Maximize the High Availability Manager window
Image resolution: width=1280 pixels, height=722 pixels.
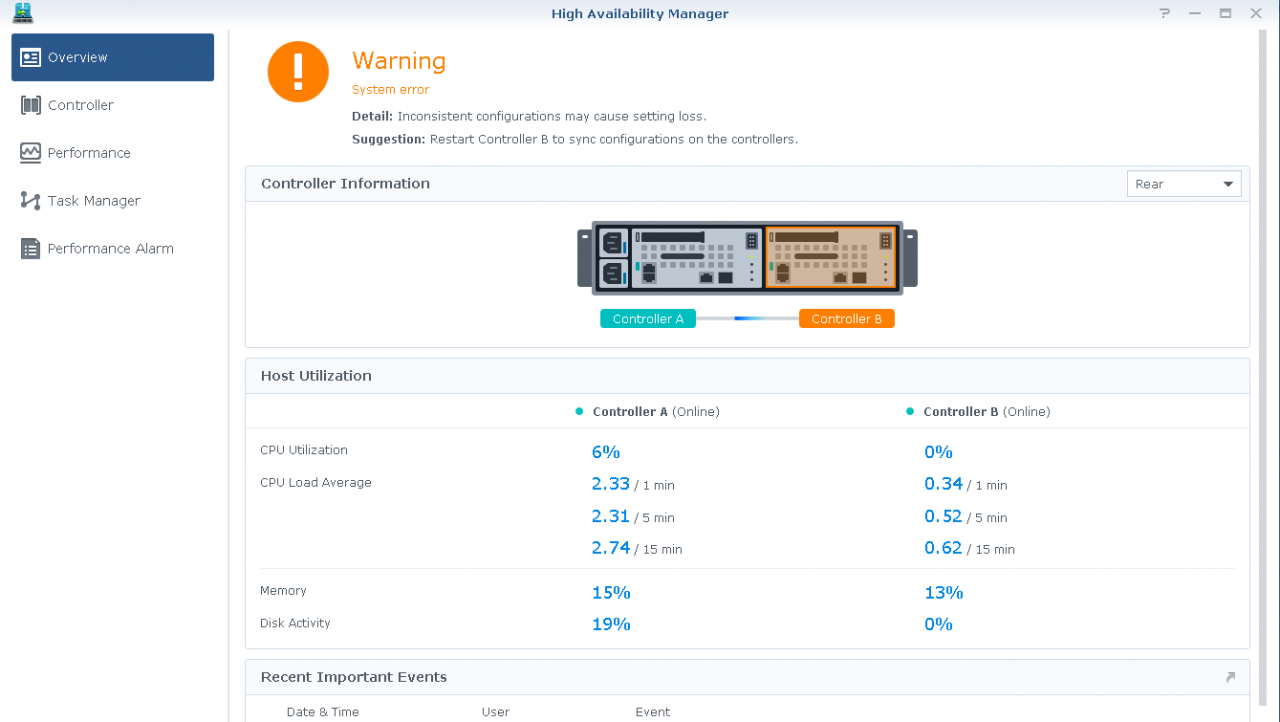pos(1225,14)
